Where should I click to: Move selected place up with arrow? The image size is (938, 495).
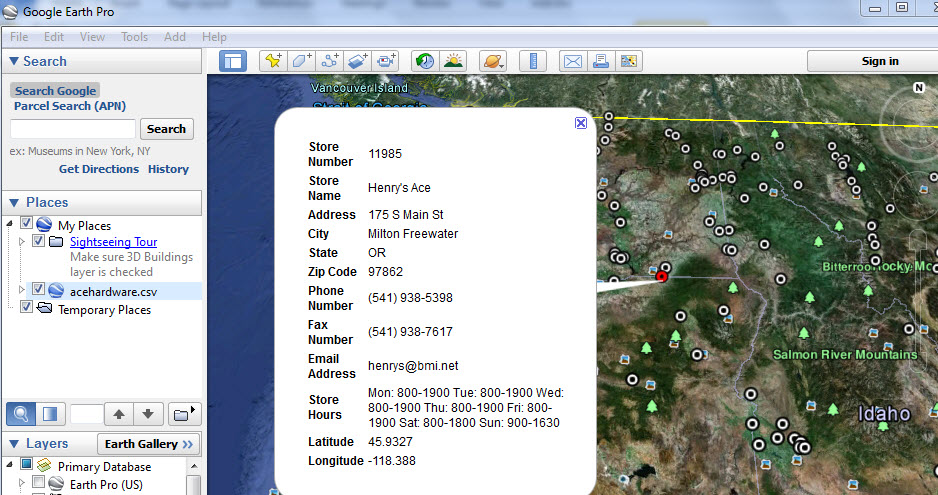(119, 414)
